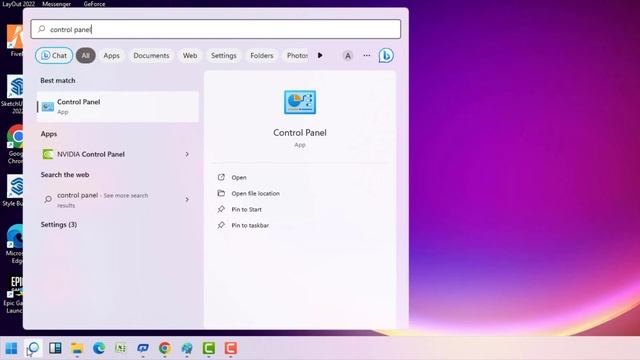
Task: Click Pin to Start
Action: [247, 209]
